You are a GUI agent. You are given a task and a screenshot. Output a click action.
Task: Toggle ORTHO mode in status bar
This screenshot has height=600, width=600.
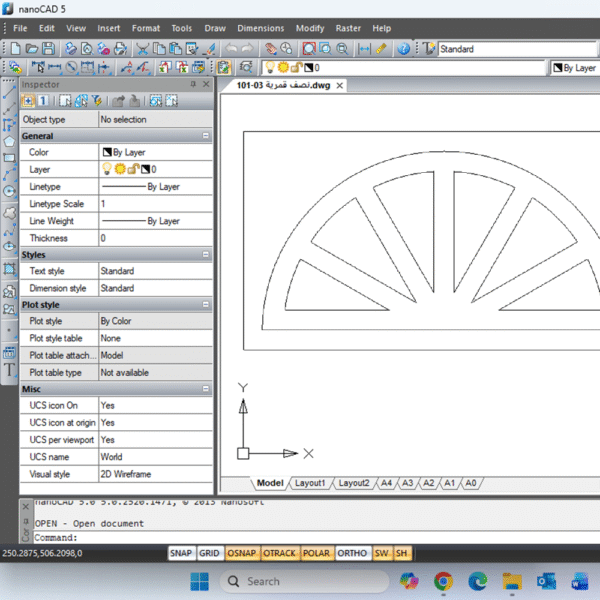pos(351,553)
